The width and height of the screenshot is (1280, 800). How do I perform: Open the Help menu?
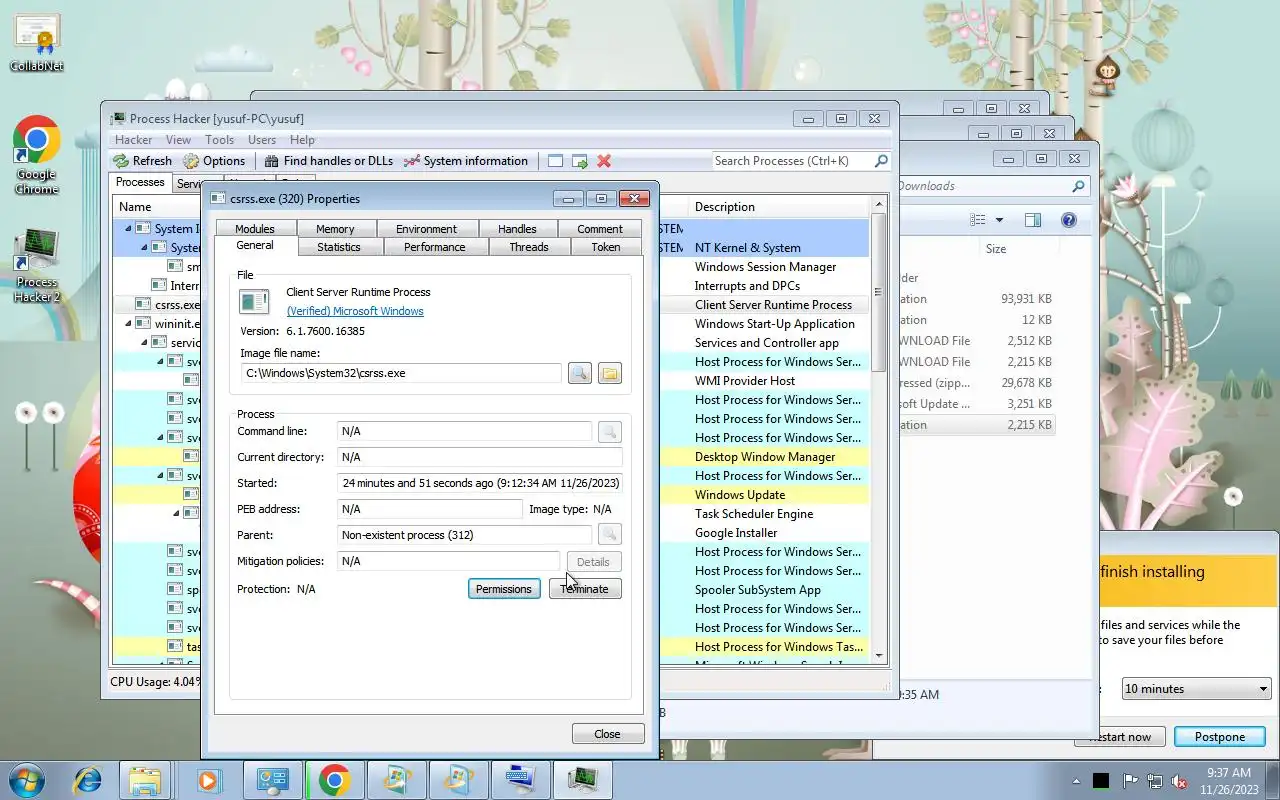[x=302, y=140]
